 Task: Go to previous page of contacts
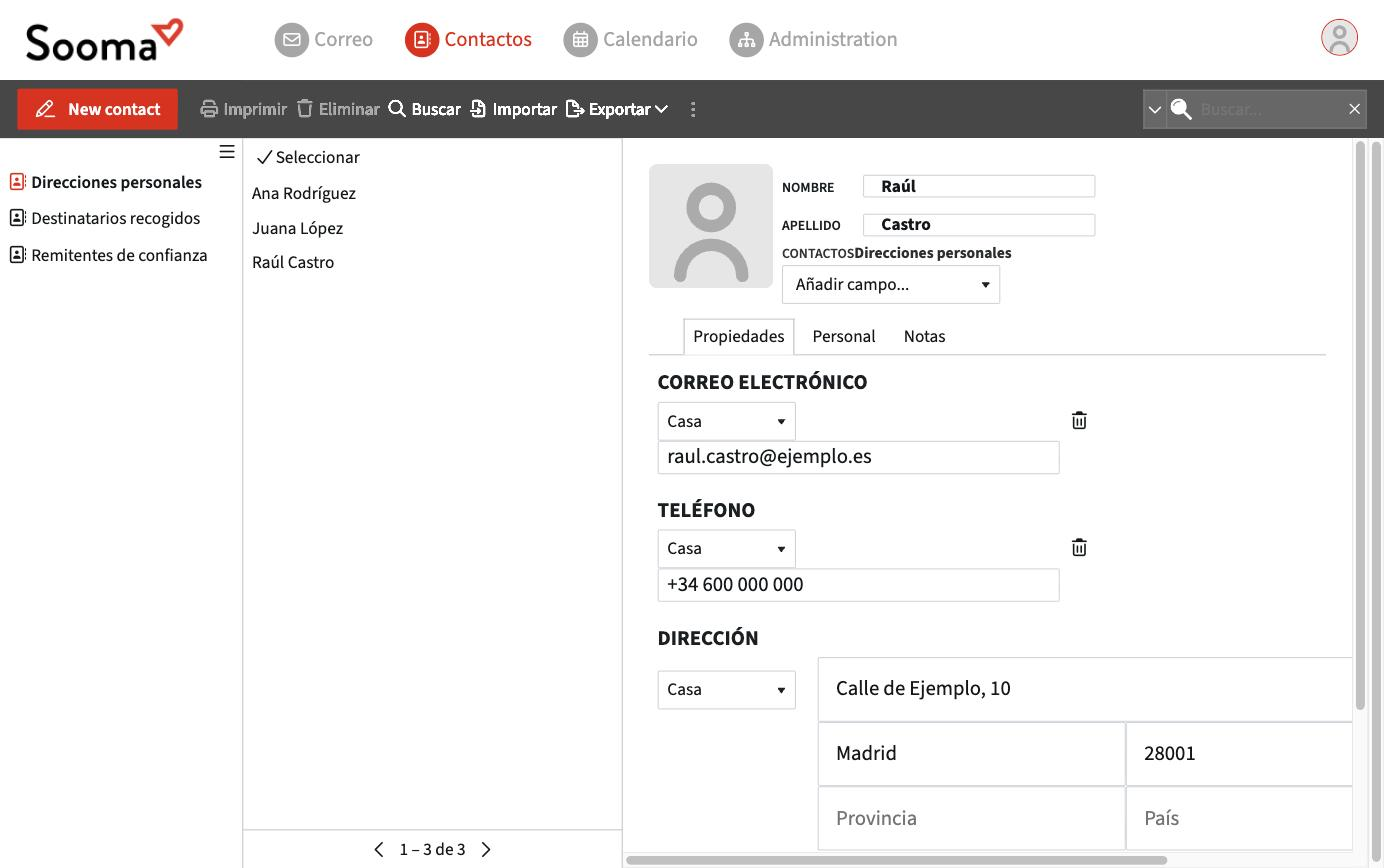pyautogui.click(x=379, y=849)
